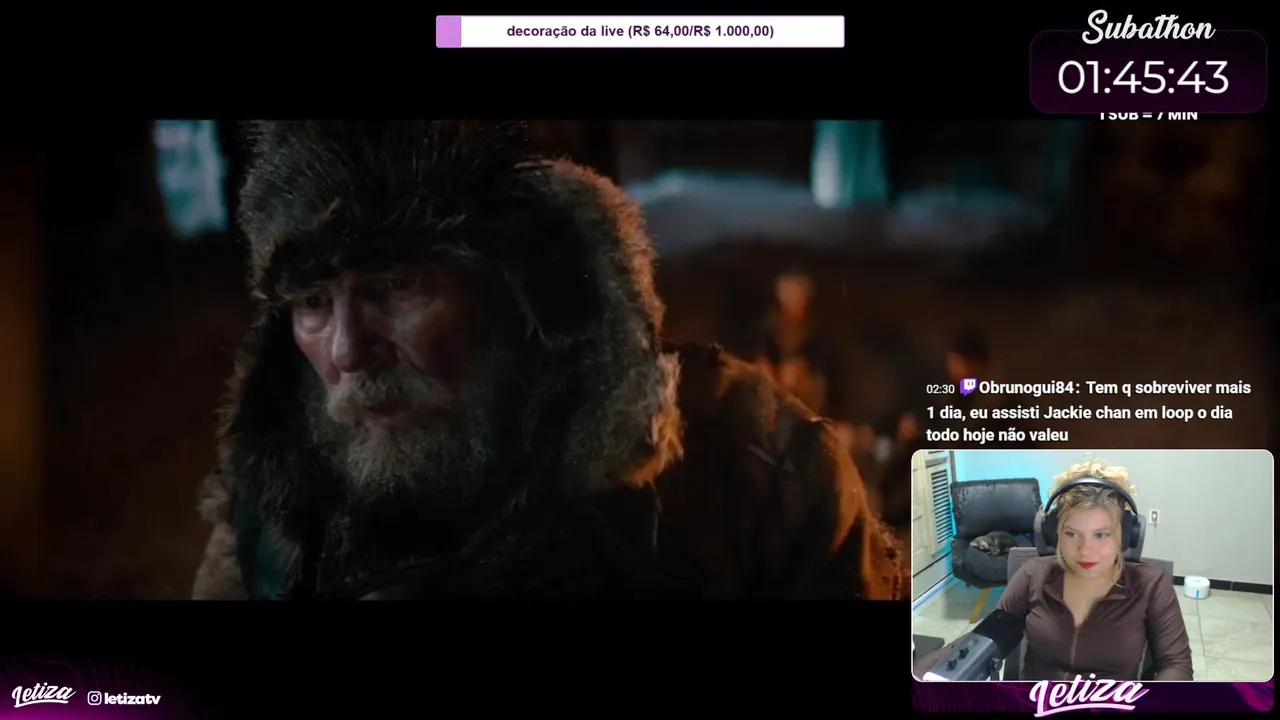The image size is (1280, 720).
Task: Click the 'letizatv' Instagram handle text
Action: 132,698
